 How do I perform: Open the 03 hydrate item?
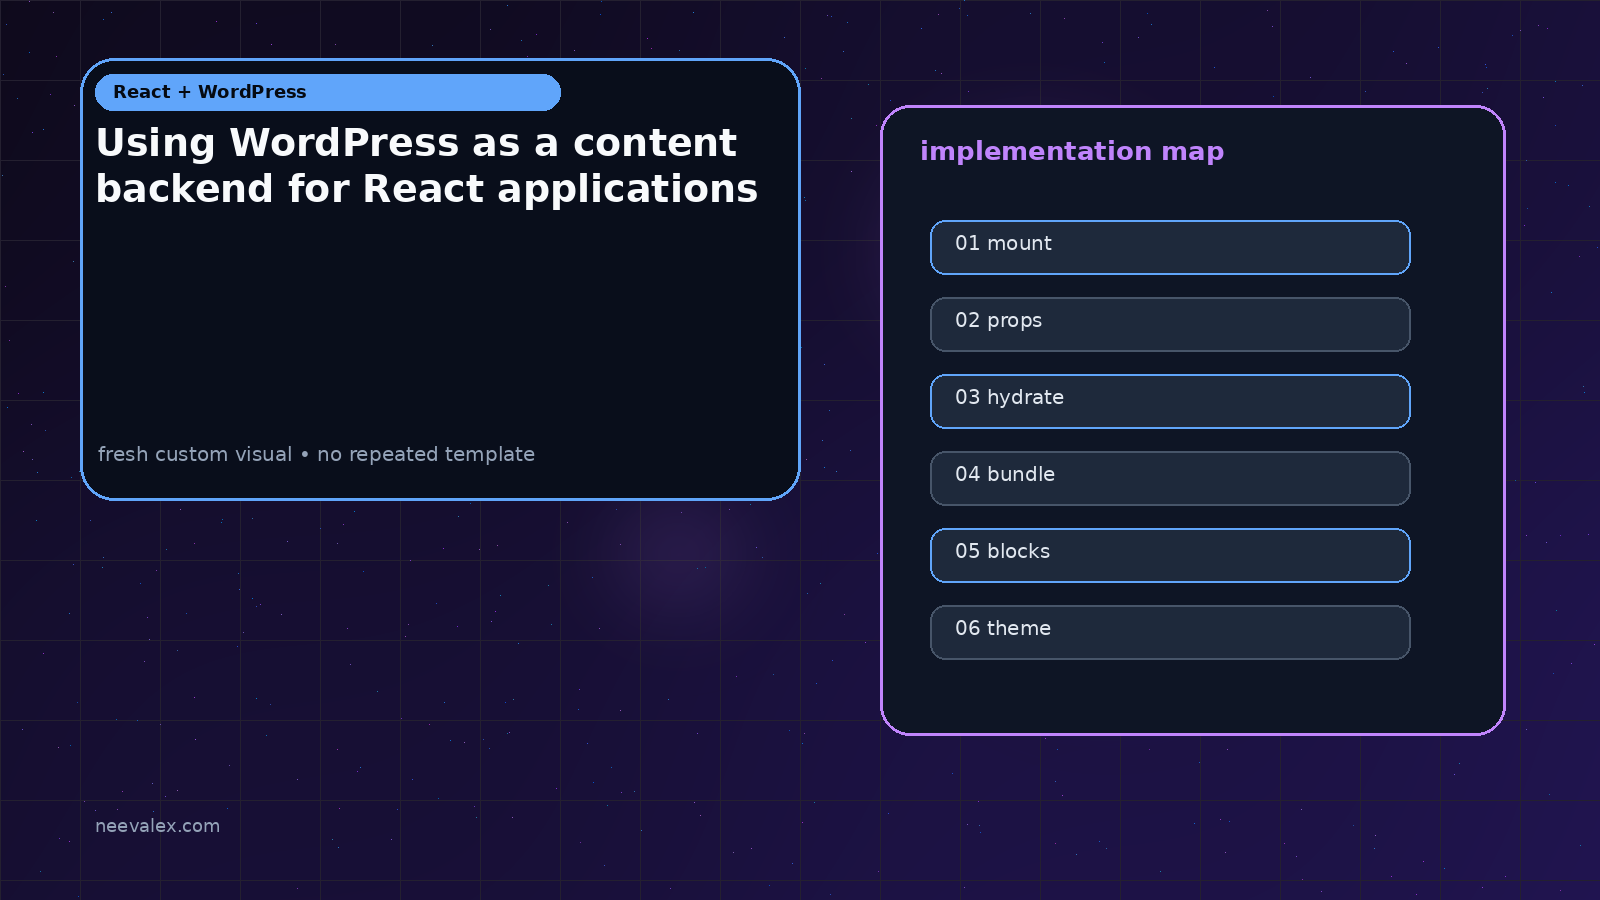pyautogui.click(x=1170, y=401)
